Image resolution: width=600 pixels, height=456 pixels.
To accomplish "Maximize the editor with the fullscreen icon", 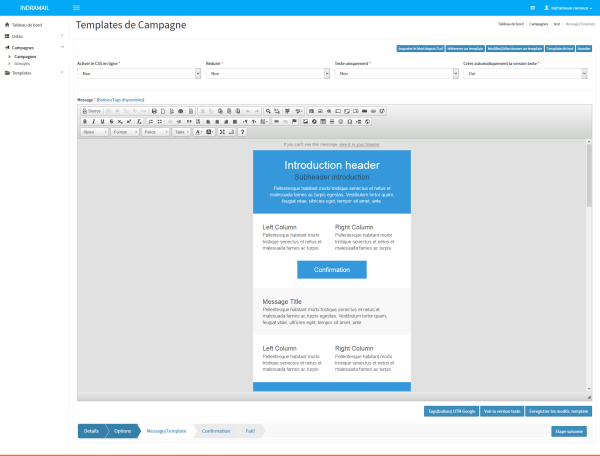I will point(222,132).
